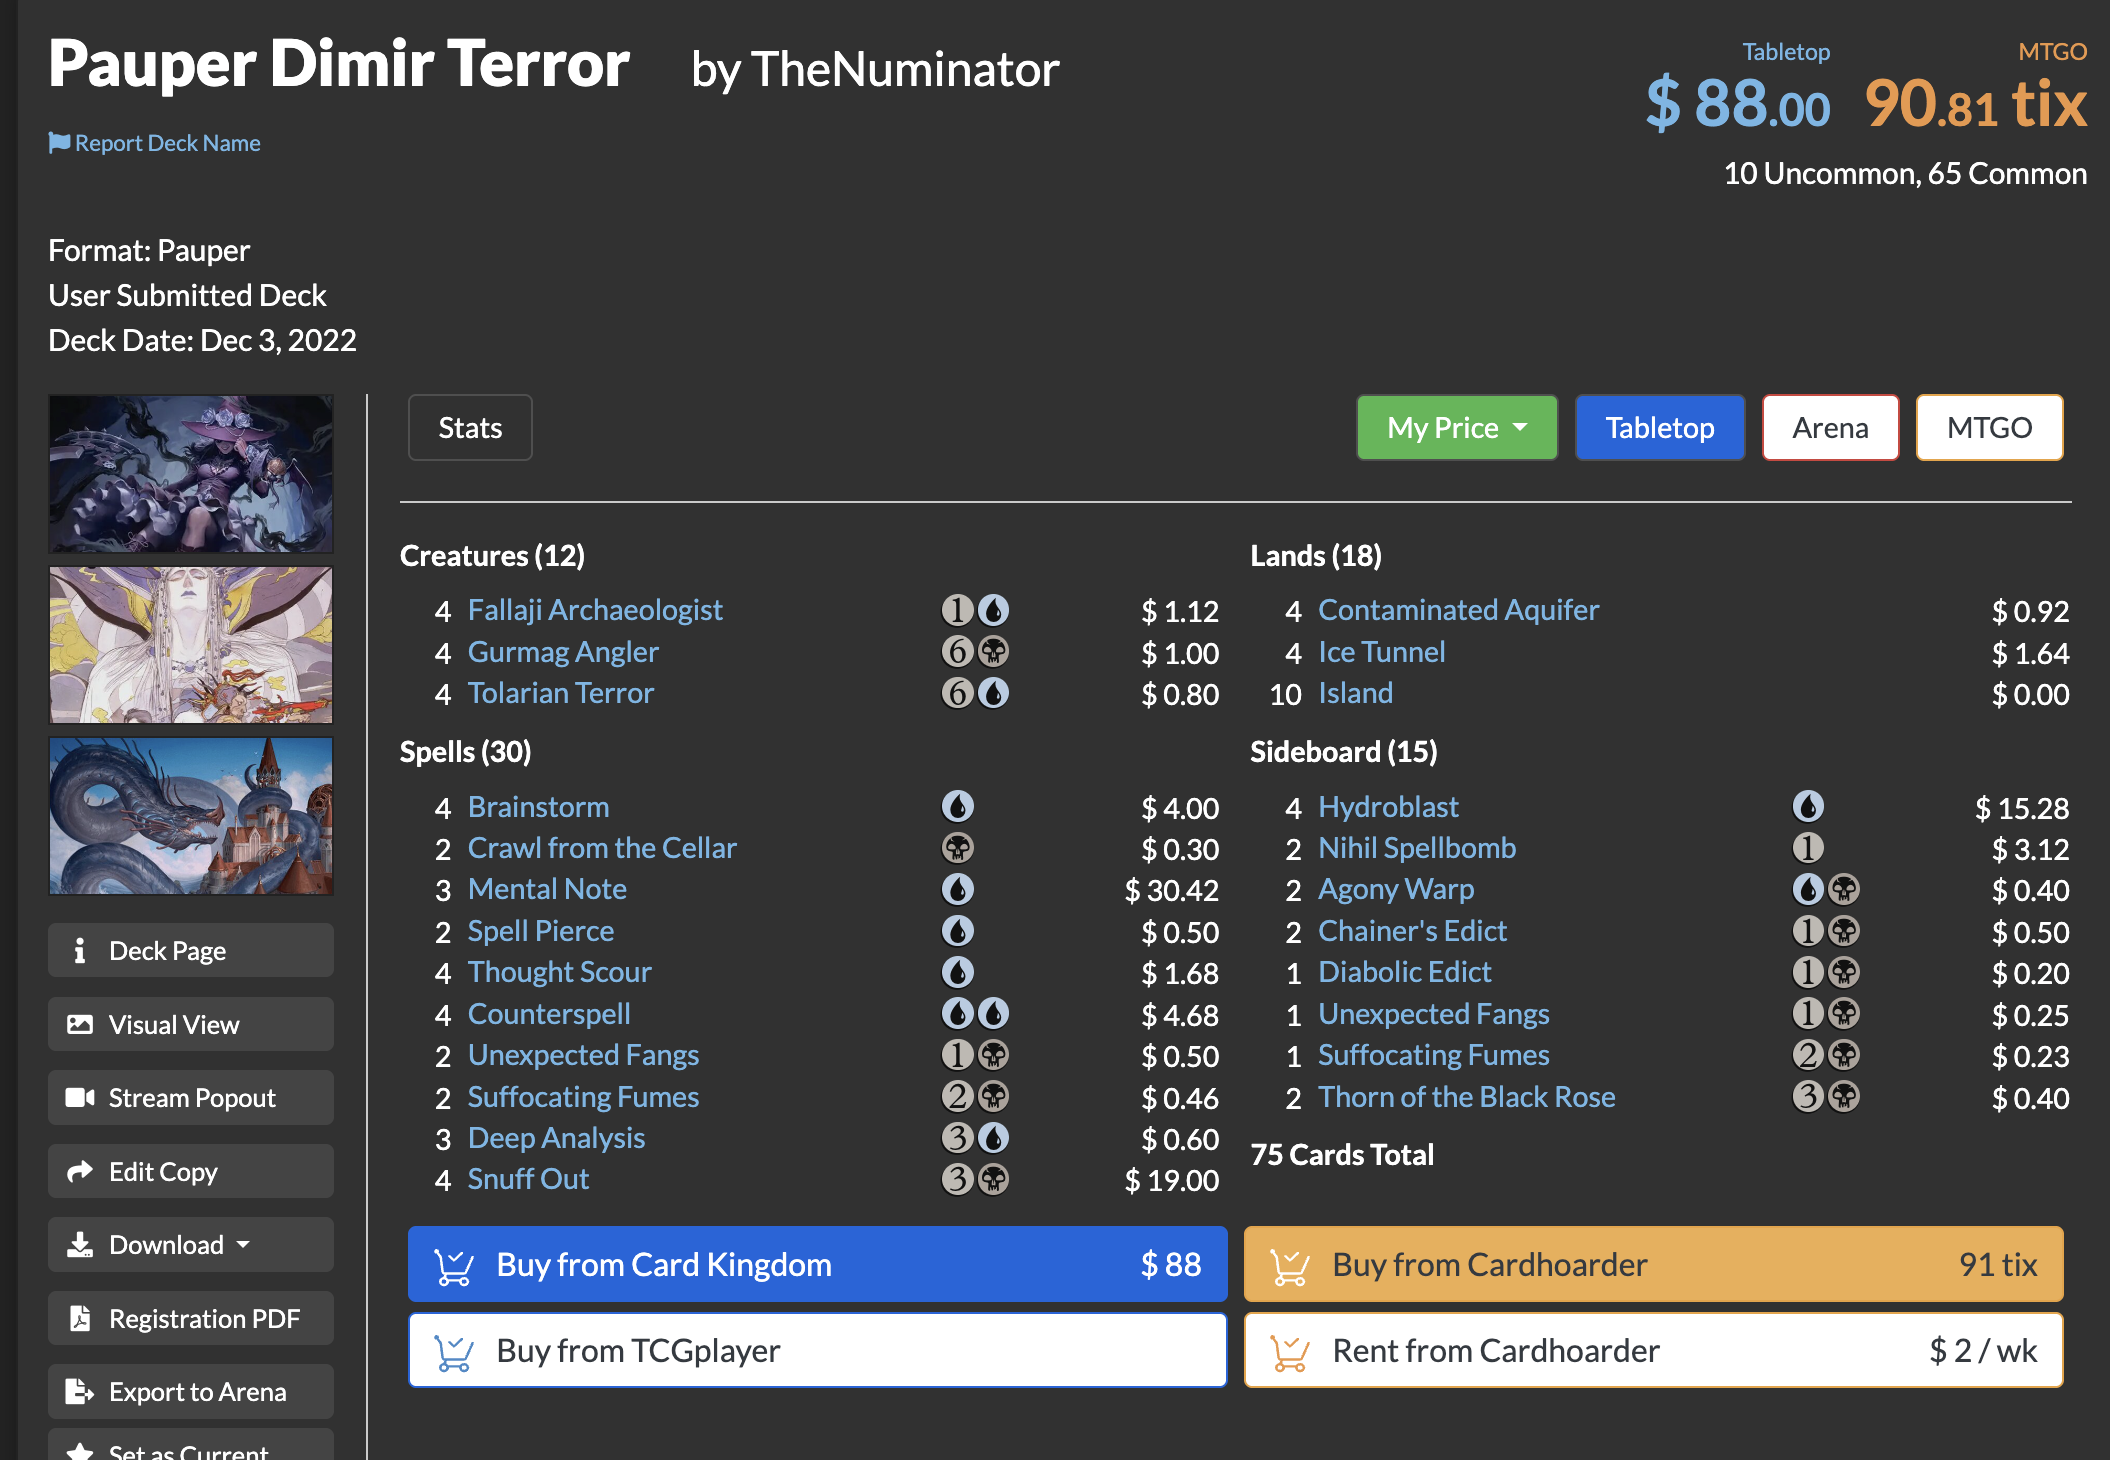Open the Diabolic Edict card link

(1404, 972)
